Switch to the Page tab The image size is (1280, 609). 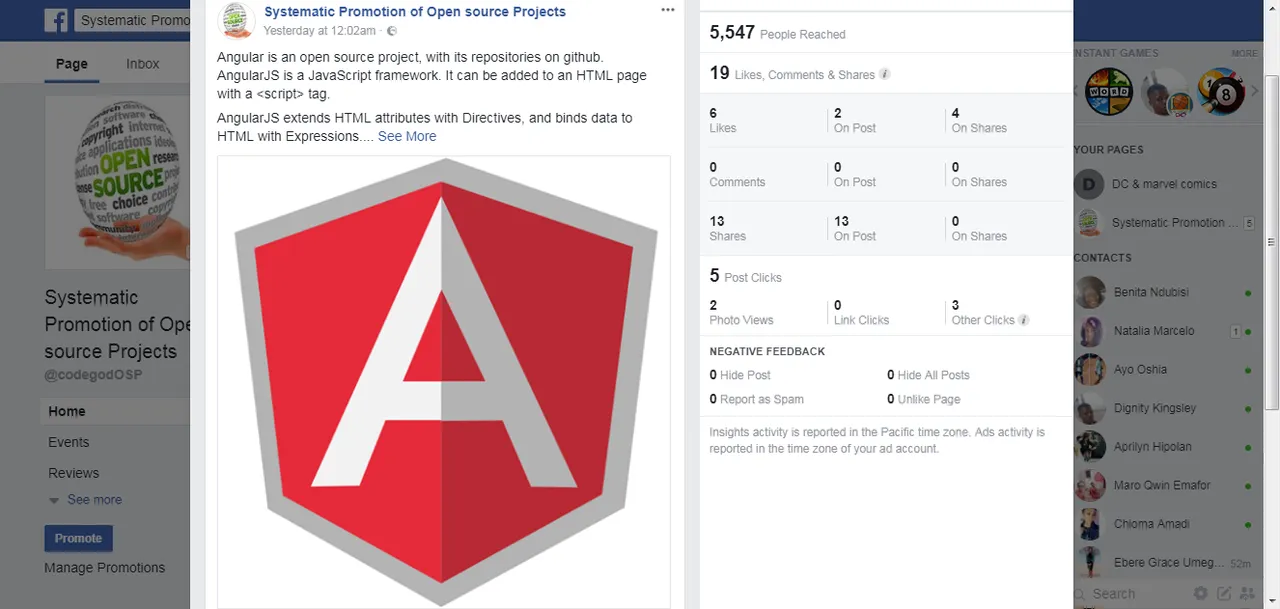coord(72,64)
